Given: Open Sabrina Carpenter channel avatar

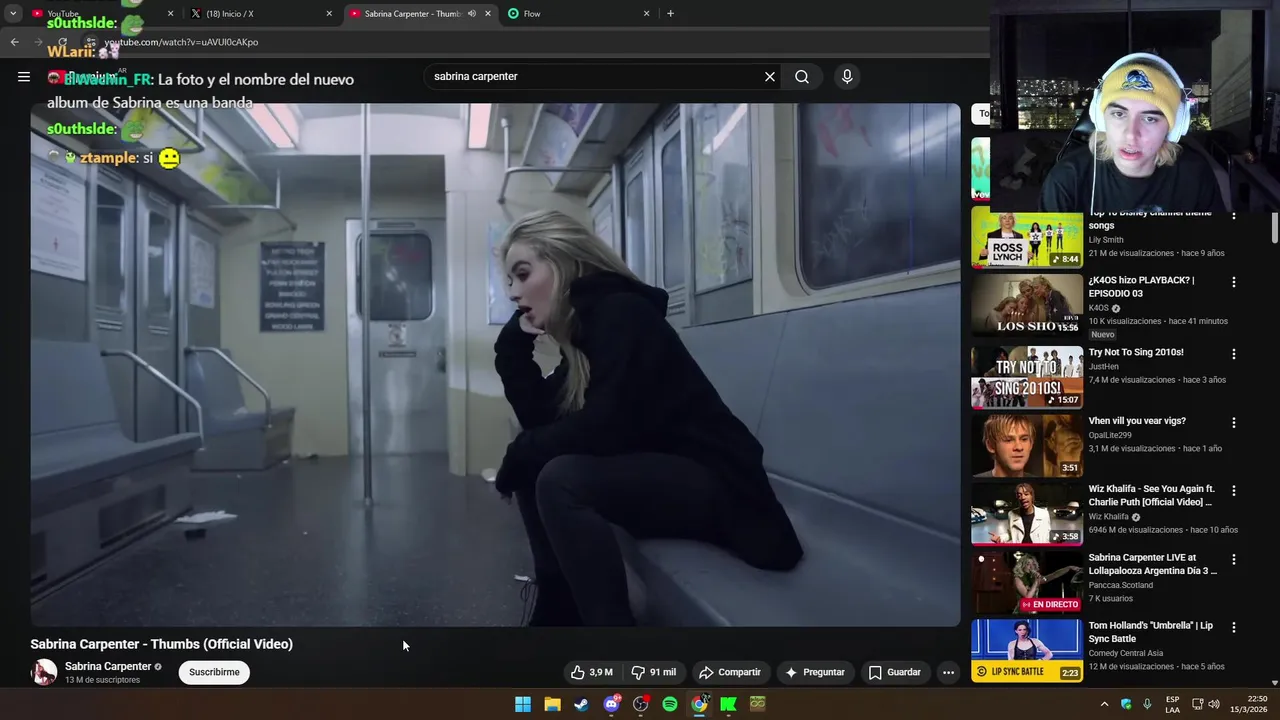Looking at the screenshot, I should (x=44, y=672).
